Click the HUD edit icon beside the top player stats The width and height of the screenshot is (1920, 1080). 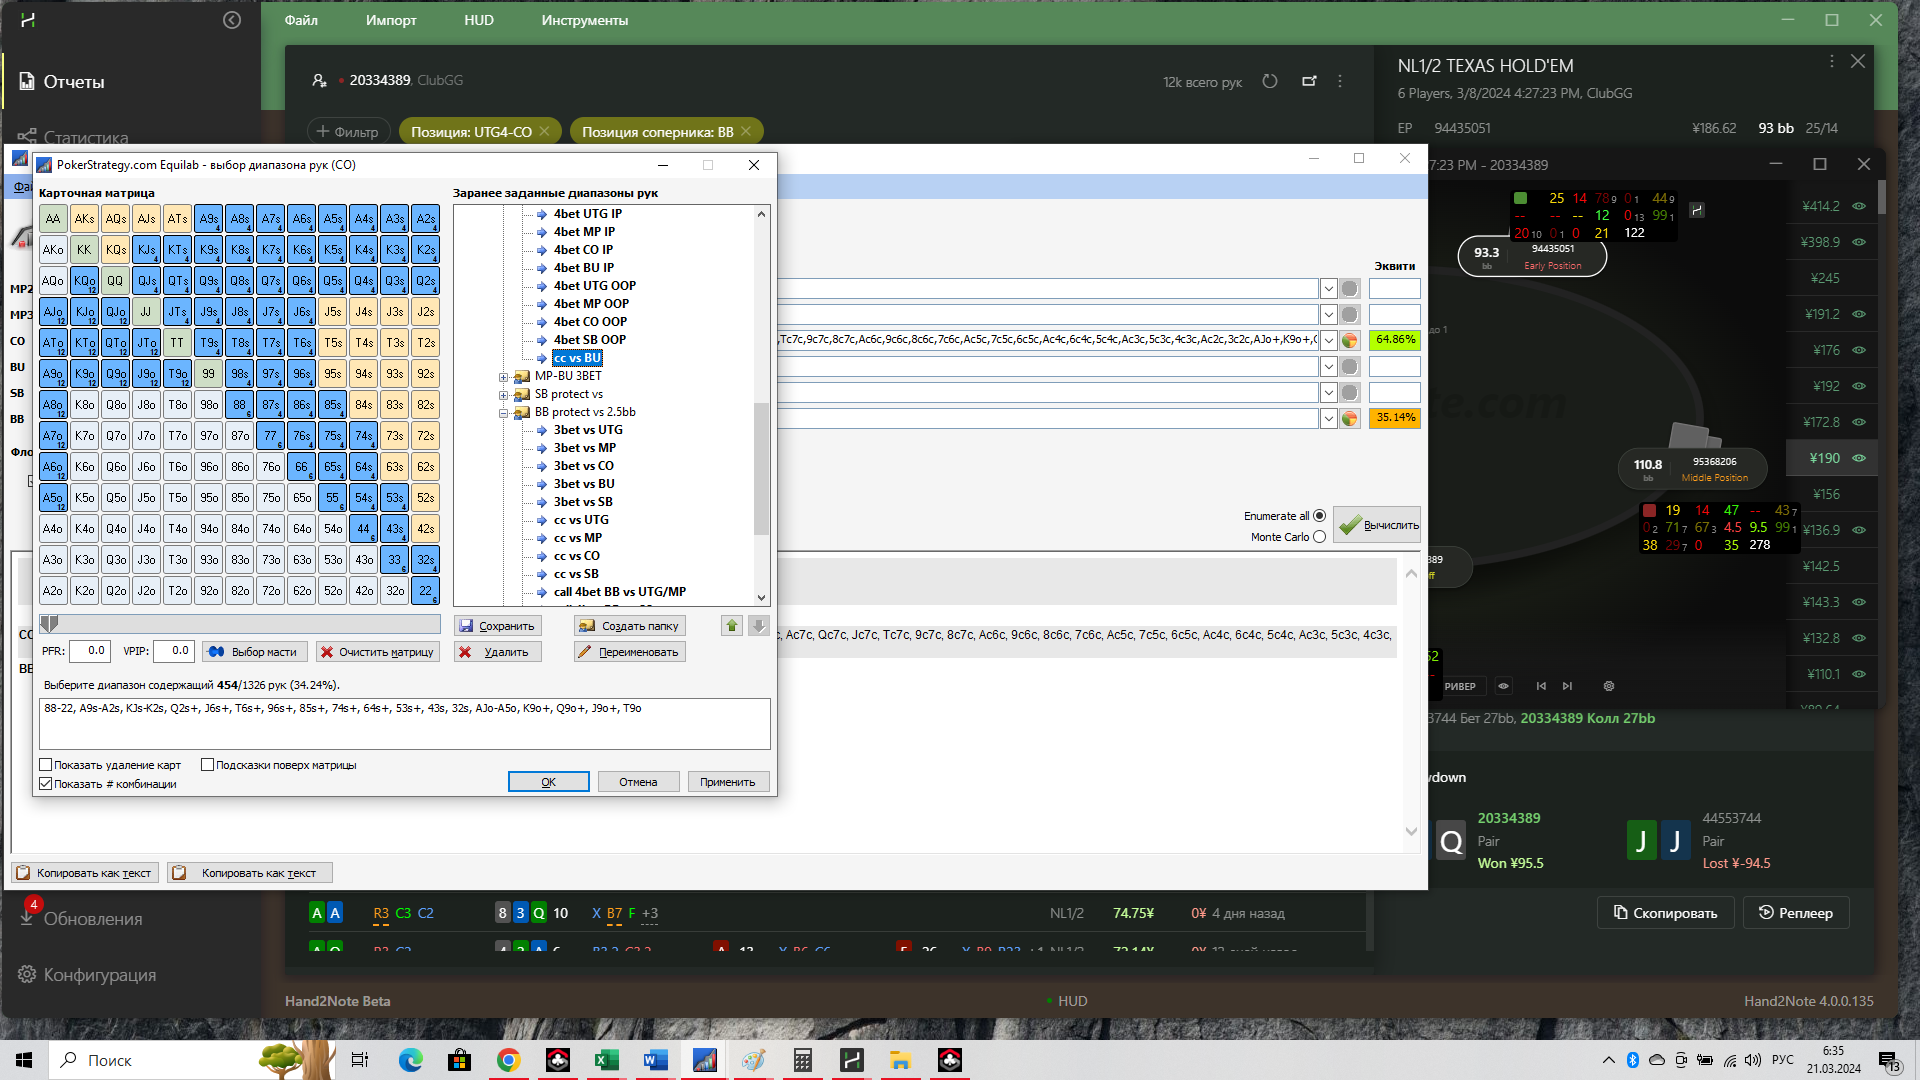(1697, 210)
